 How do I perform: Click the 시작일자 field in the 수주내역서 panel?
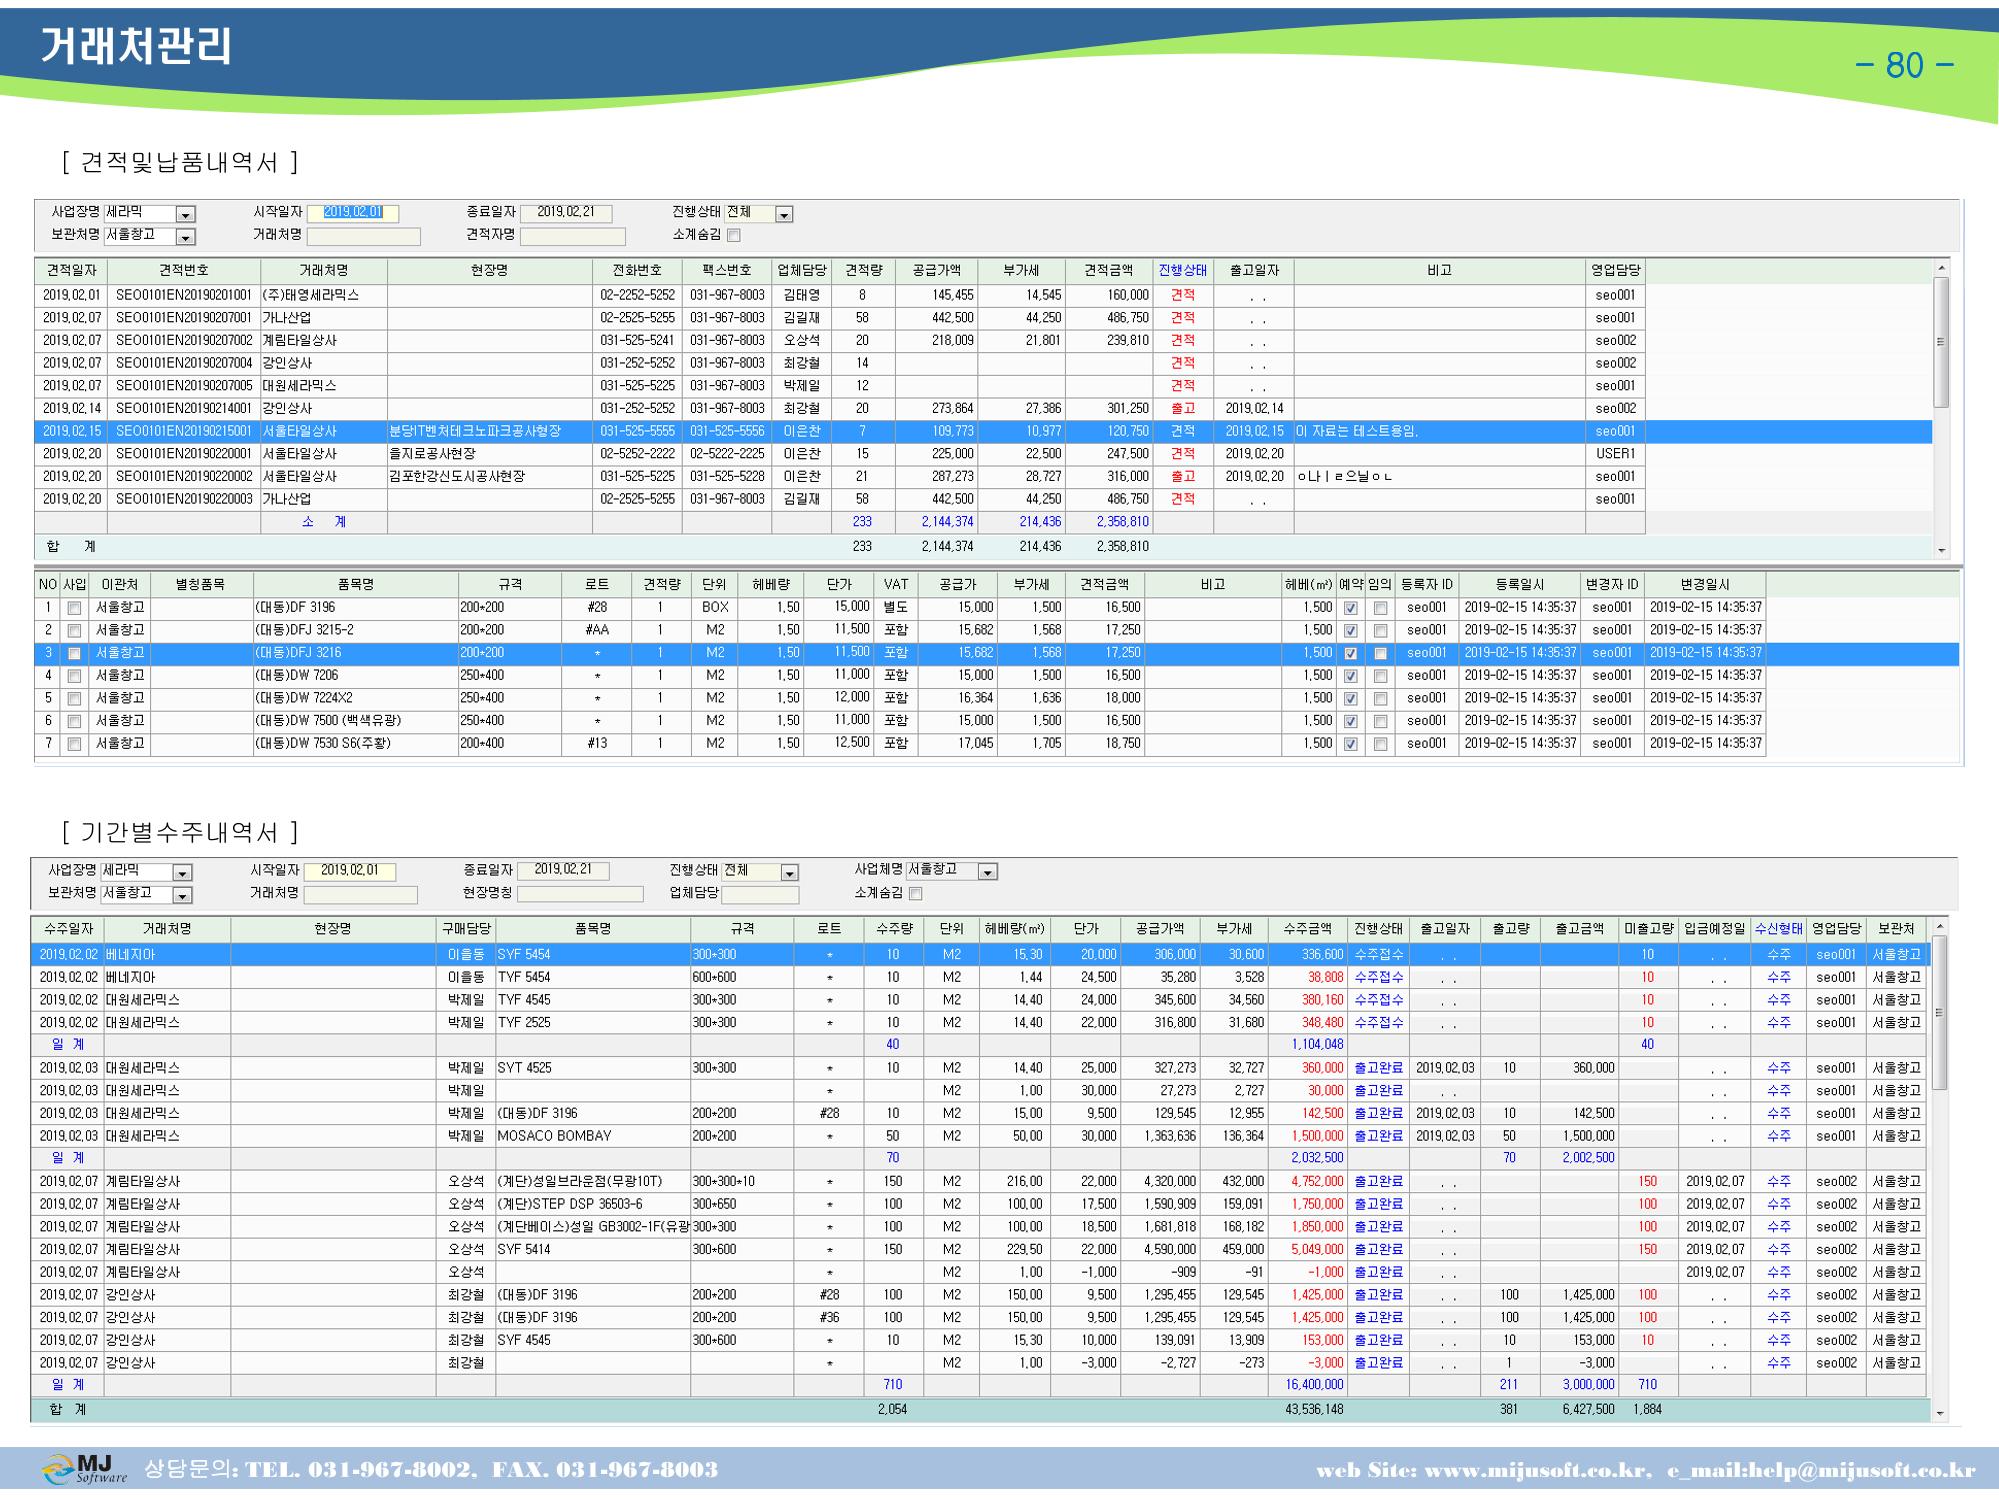pyautogui.click(x=350, y=871)
